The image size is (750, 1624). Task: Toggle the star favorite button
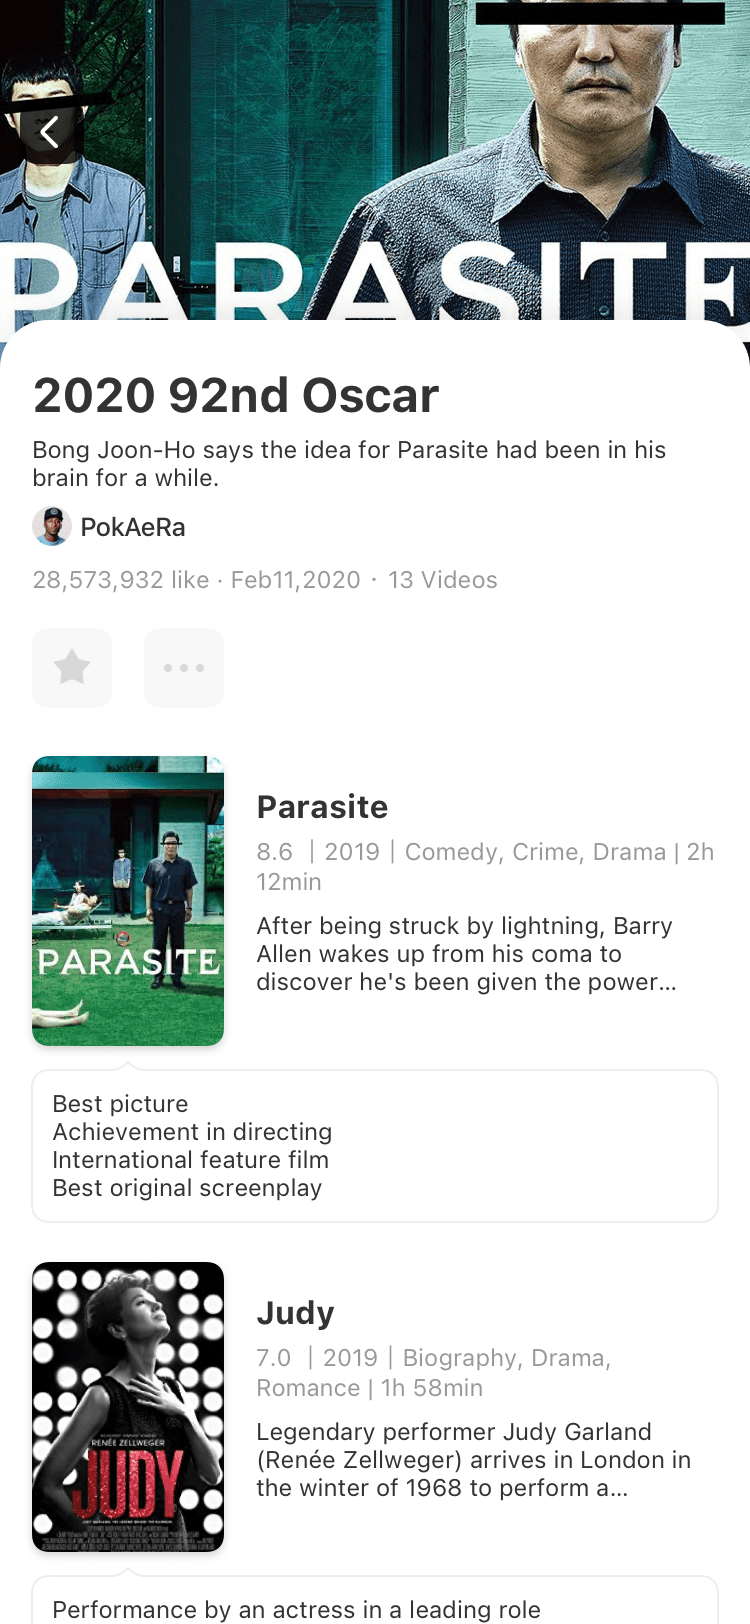pos(72,668)
